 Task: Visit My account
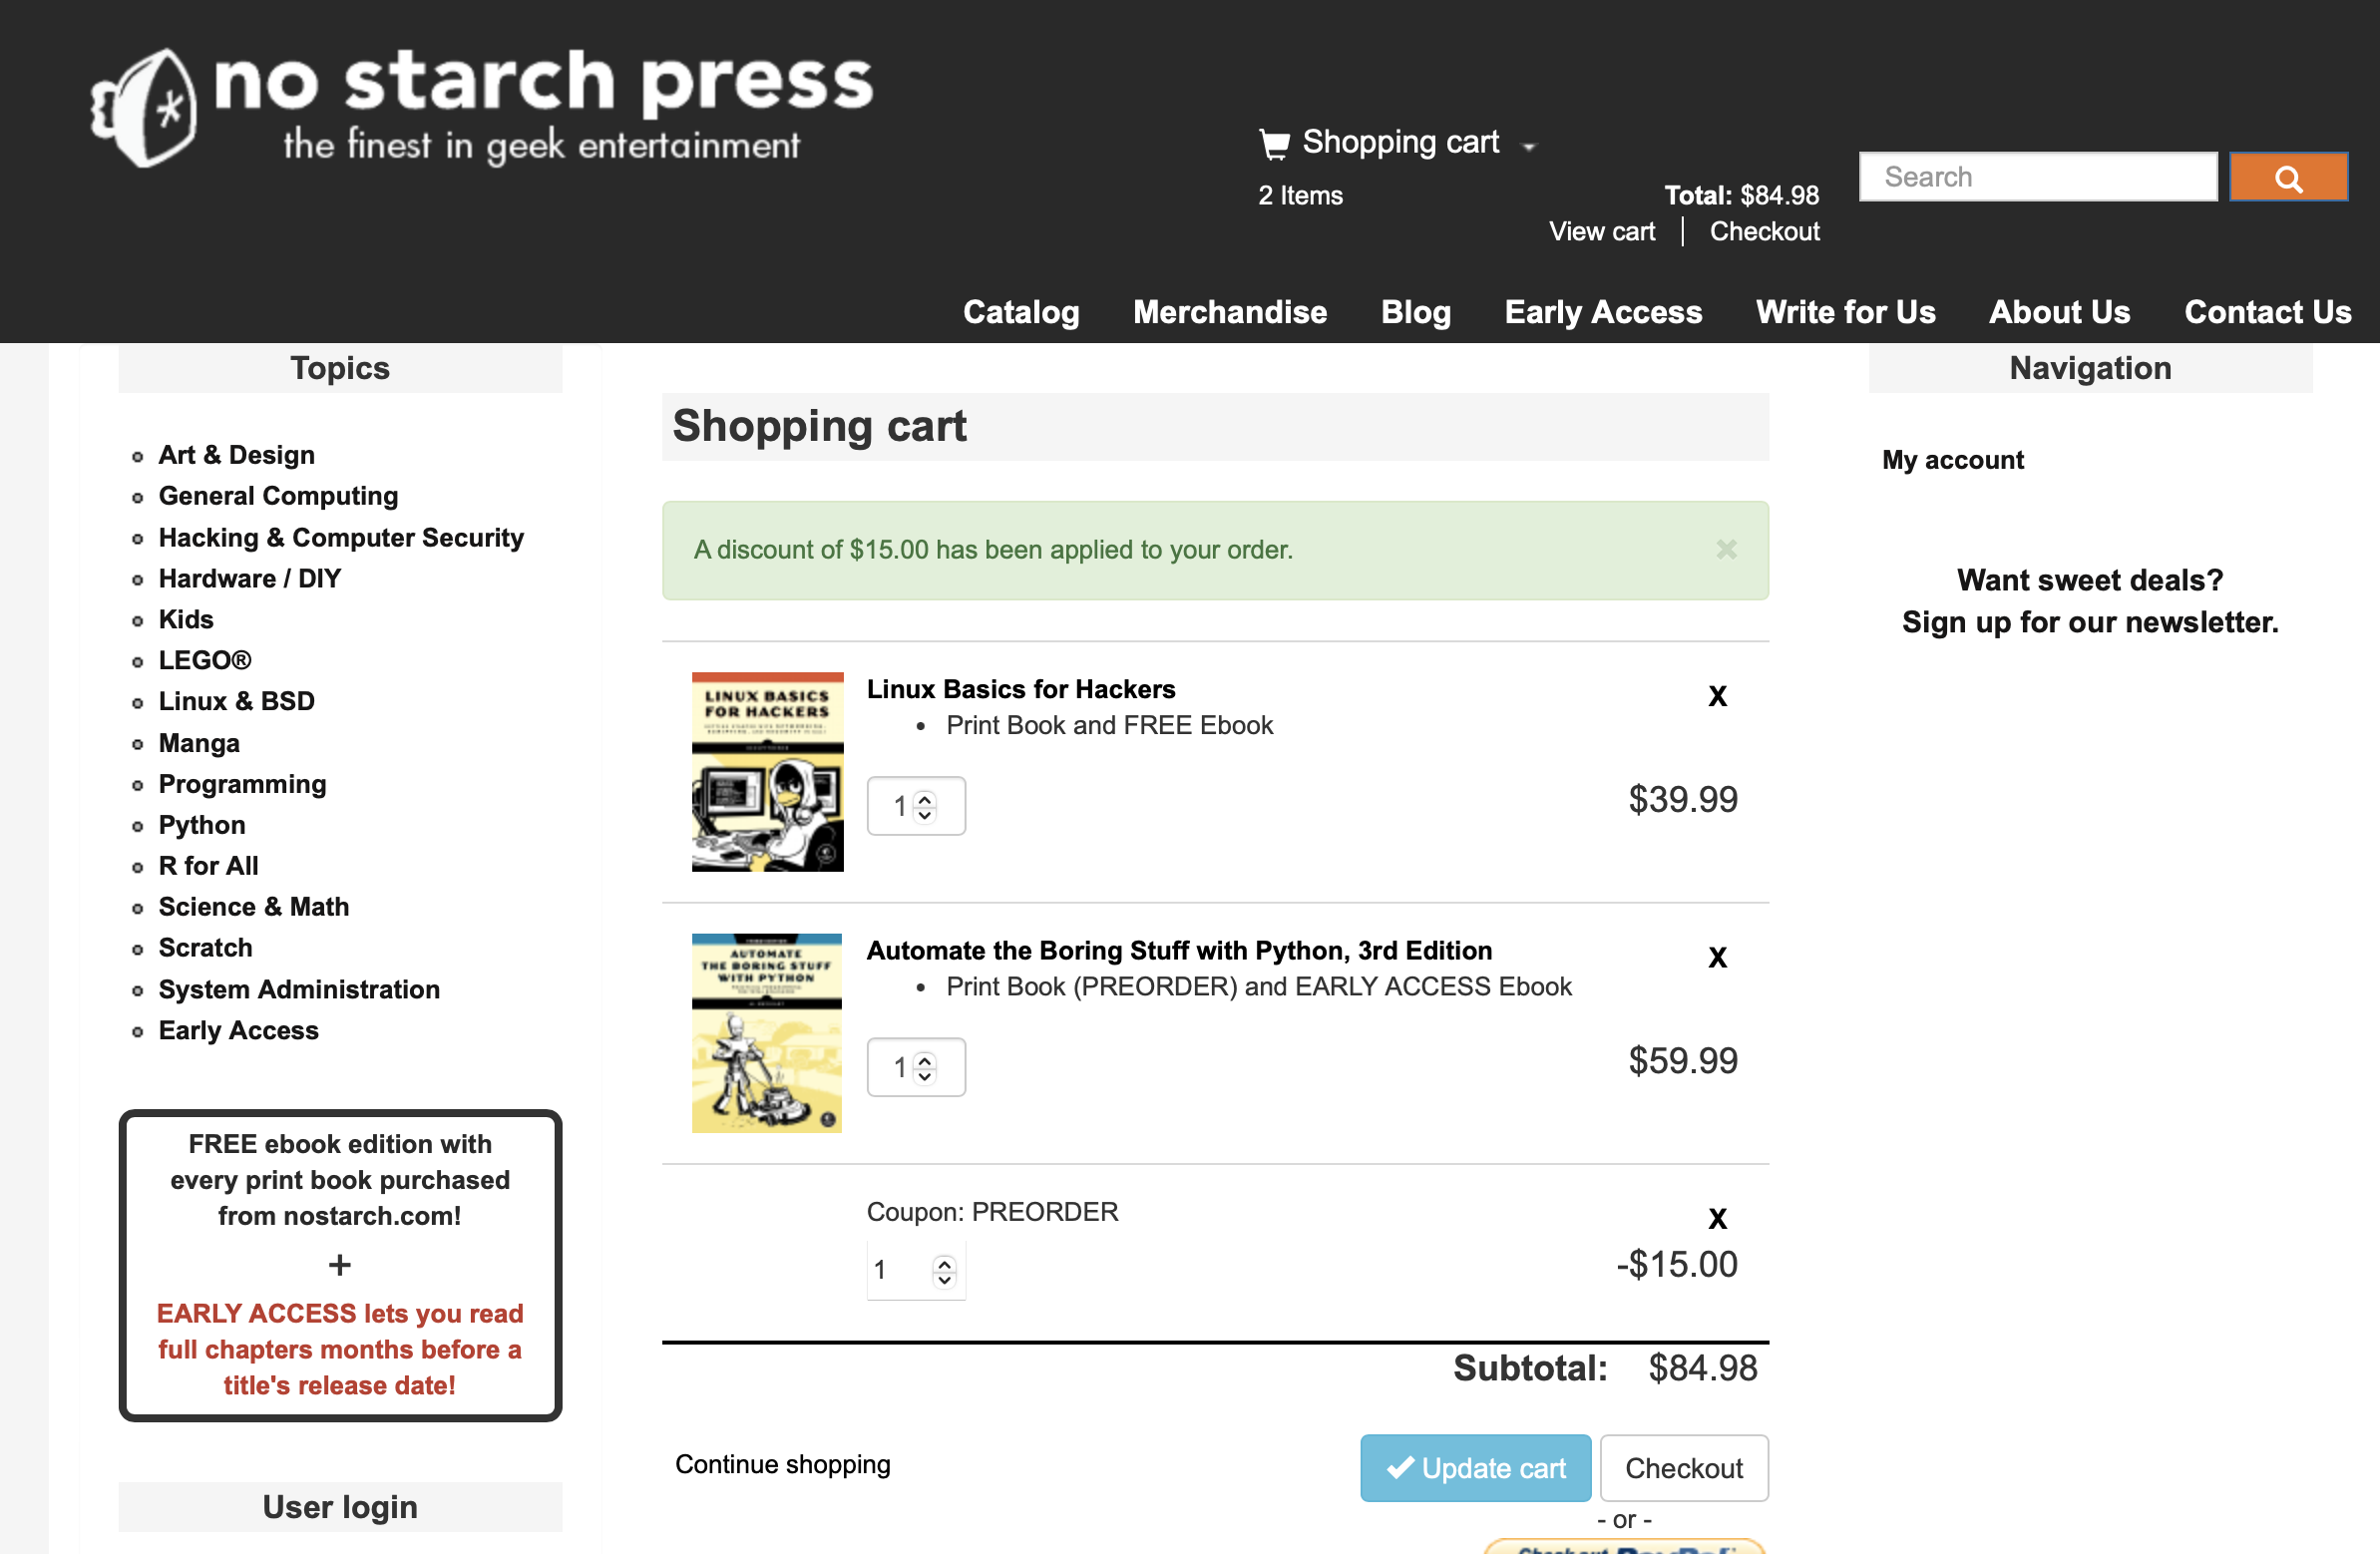(1951, 460)
